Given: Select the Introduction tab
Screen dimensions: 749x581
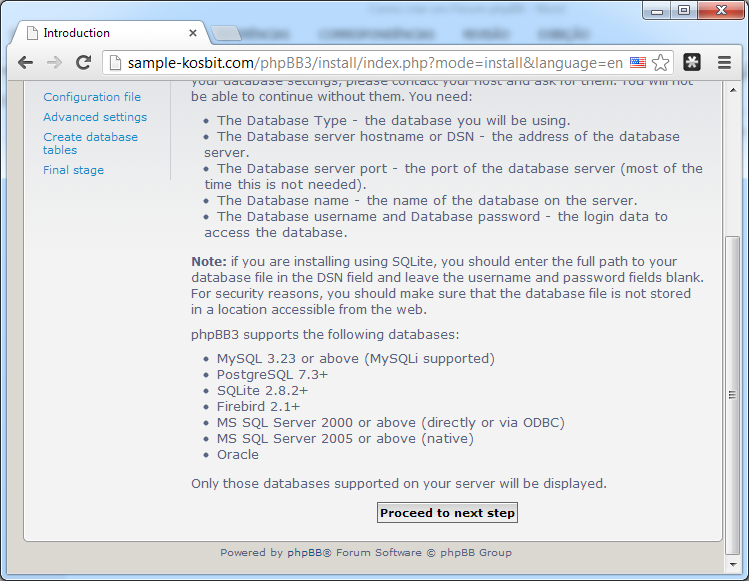Looking at the screenshot, I should point(110,33).
